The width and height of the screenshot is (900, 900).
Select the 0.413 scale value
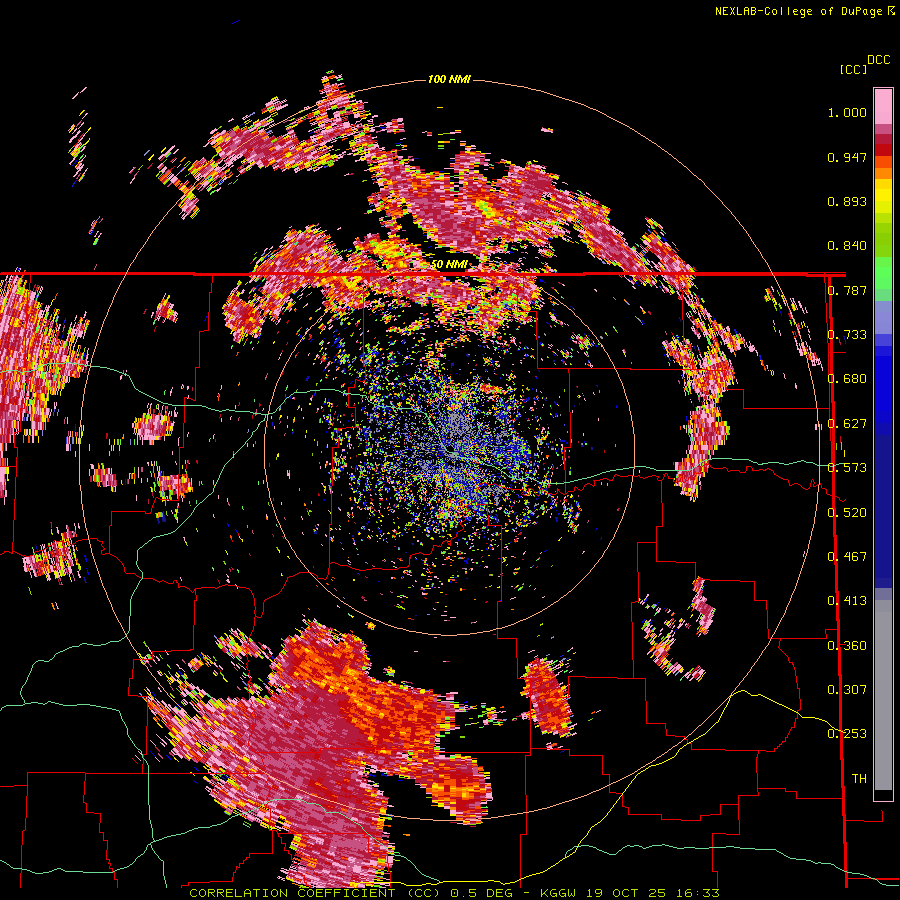coord(847,601)
